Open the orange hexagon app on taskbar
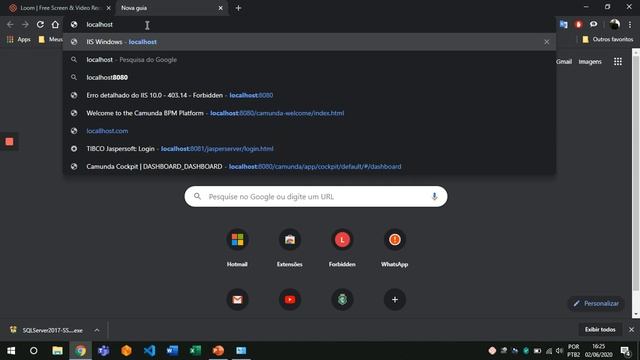Viewport: 640px width, 360px height. 126,351
